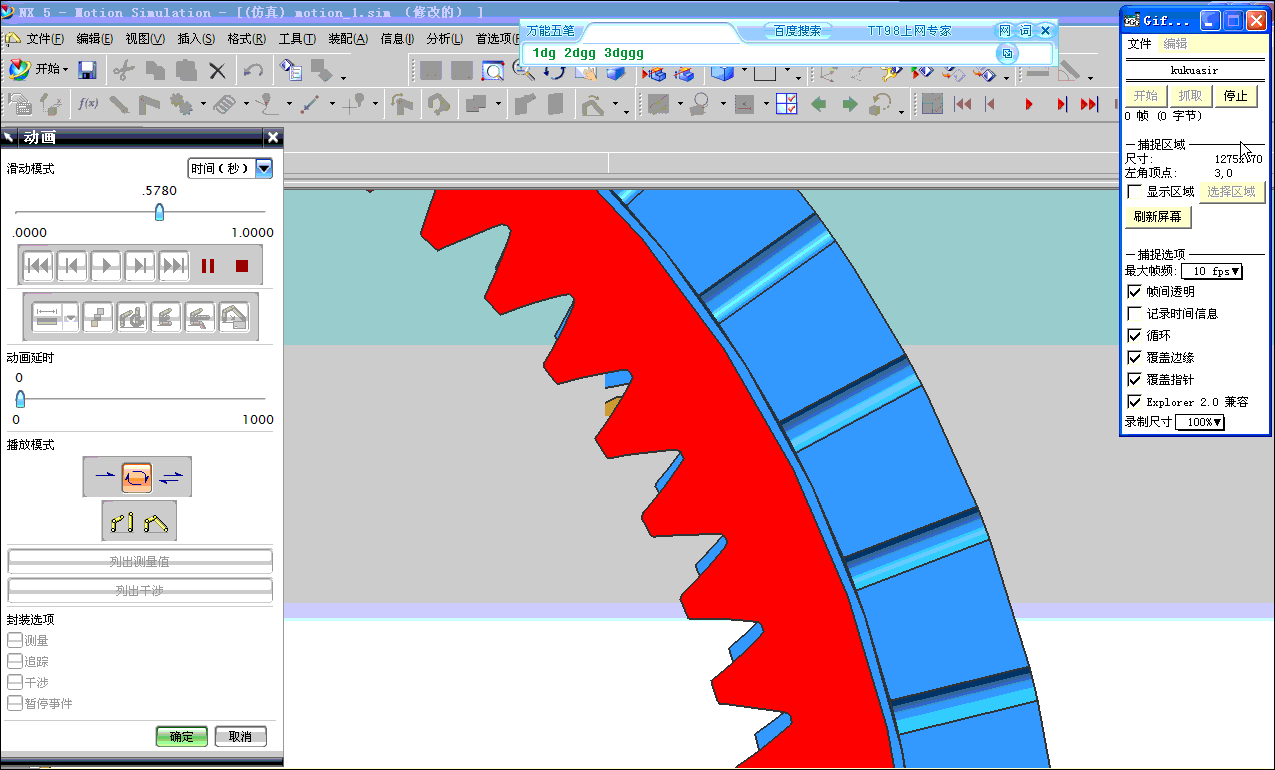Image resolution: width=1275 pixels, height=770 pixels.
Task: Click the Delete X icon in toolbar
Action: coord(217,70)
